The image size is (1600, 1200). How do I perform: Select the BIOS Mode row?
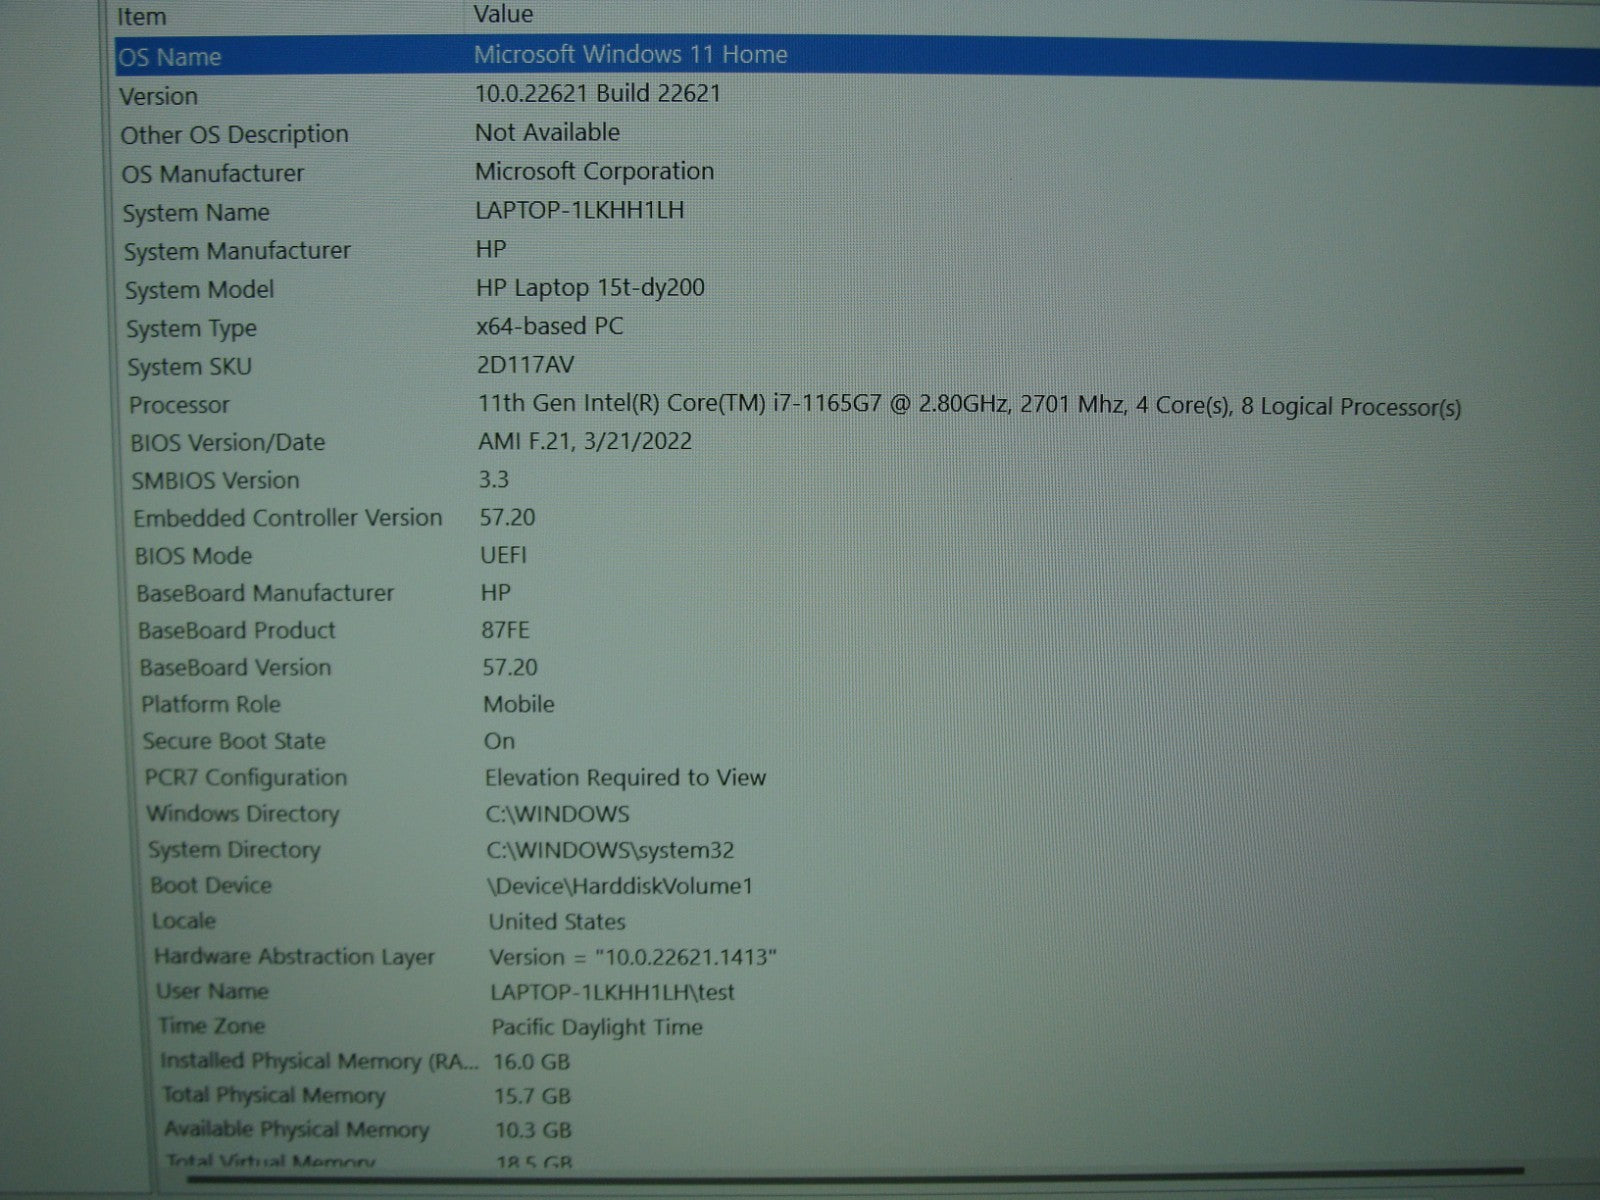193,556
